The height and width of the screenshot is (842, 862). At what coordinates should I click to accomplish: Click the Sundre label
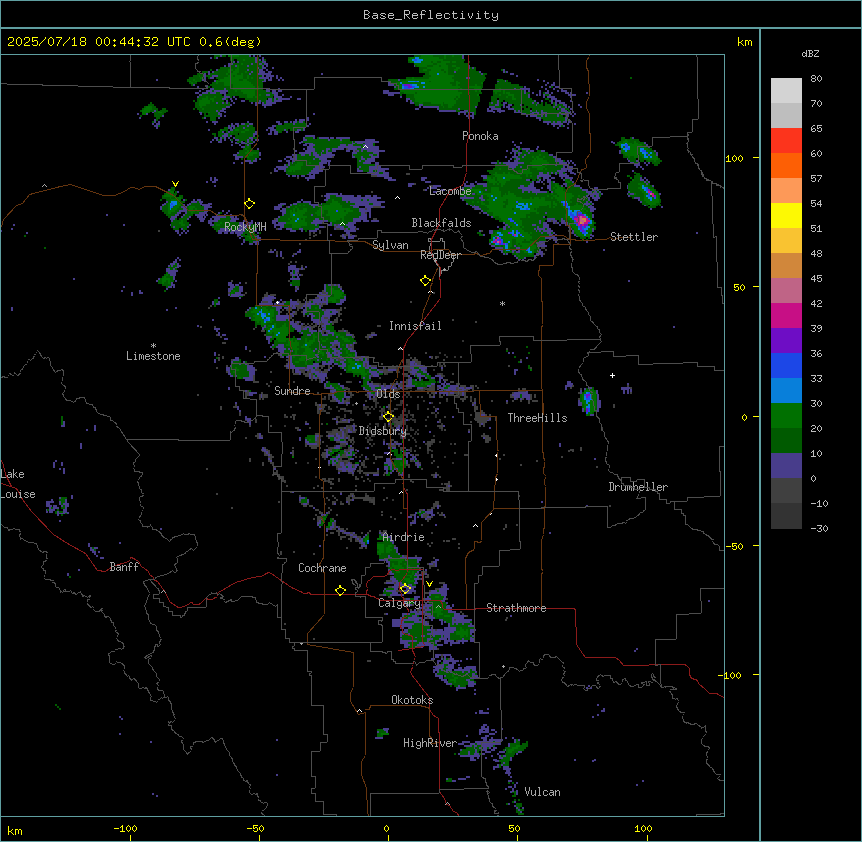coord(292,391)
